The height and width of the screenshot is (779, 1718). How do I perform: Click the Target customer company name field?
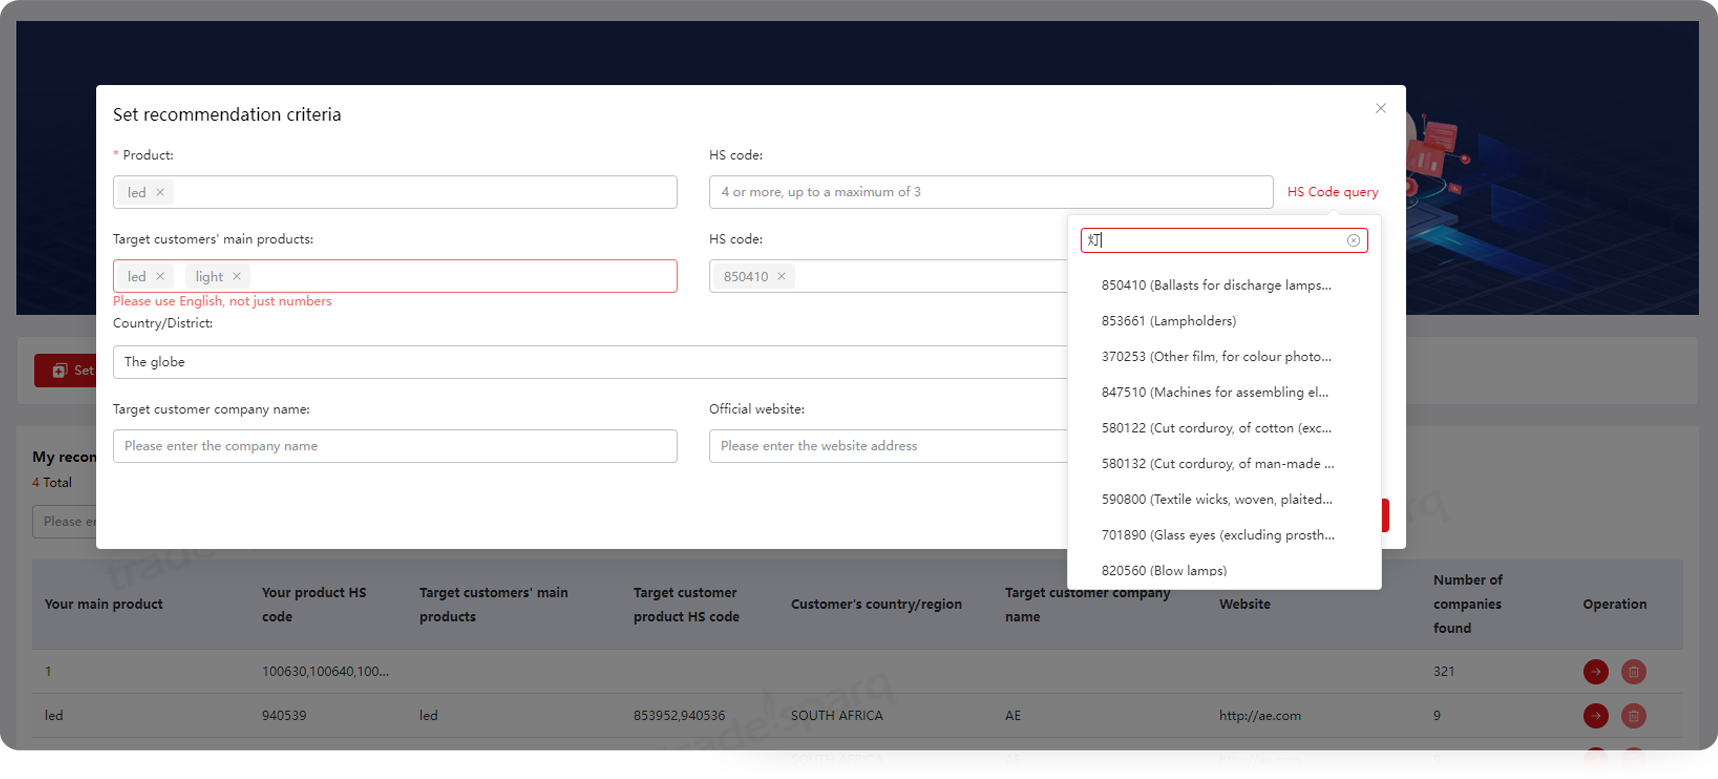395,446
